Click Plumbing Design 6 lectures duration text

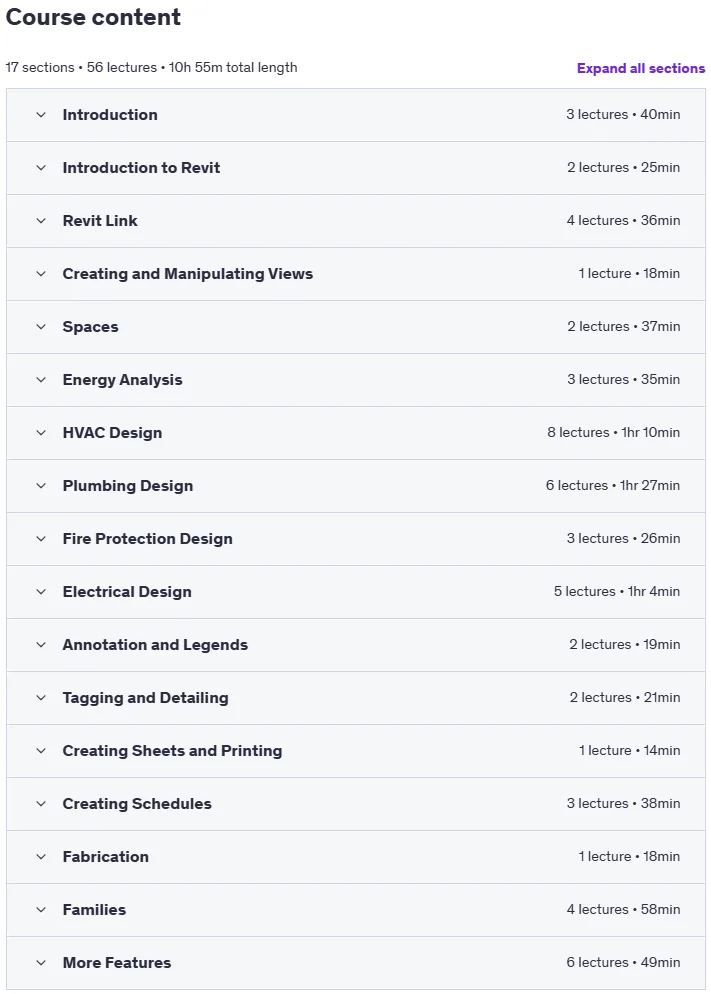pos(613,486)
